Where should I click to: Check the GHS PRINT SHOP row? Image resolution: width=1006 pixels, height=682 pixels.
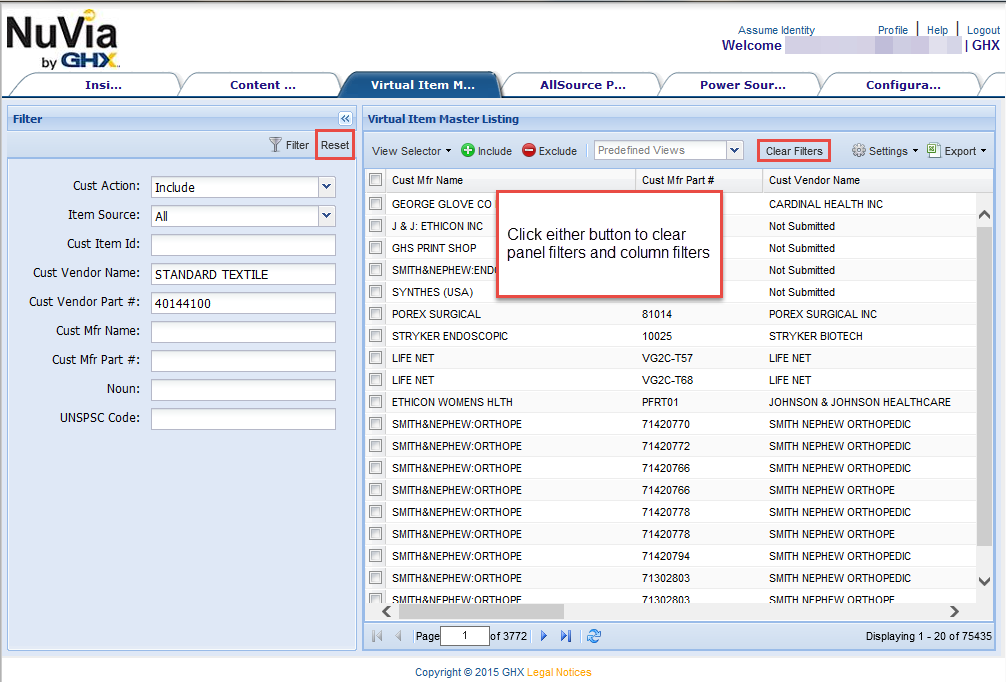point(376,248)
